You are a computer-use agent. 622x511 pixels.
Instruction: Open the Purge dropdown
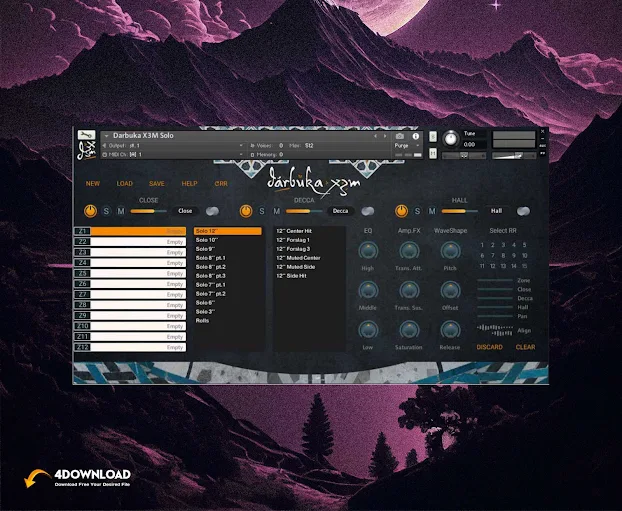pyautogui.click(x=407, y=146)
